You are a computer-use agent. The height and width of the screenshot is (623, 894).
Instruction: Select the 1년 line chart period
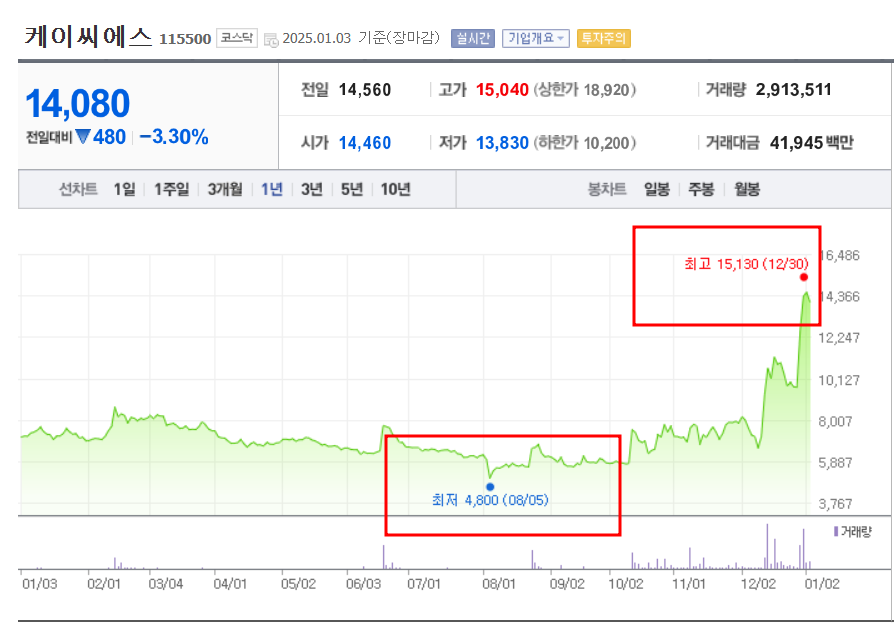tap(271, 189)
